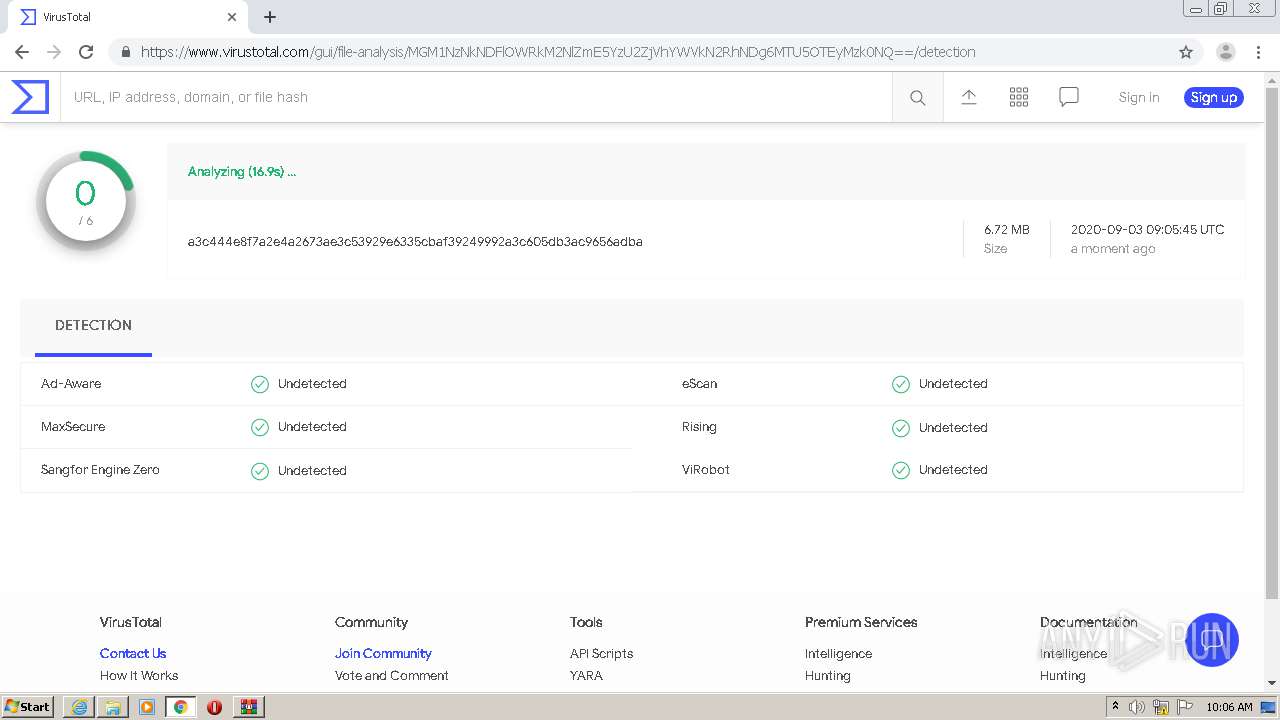Click ViRobot undetected check icon
This screenshot has width=1280, height=720.
point(901,470)
